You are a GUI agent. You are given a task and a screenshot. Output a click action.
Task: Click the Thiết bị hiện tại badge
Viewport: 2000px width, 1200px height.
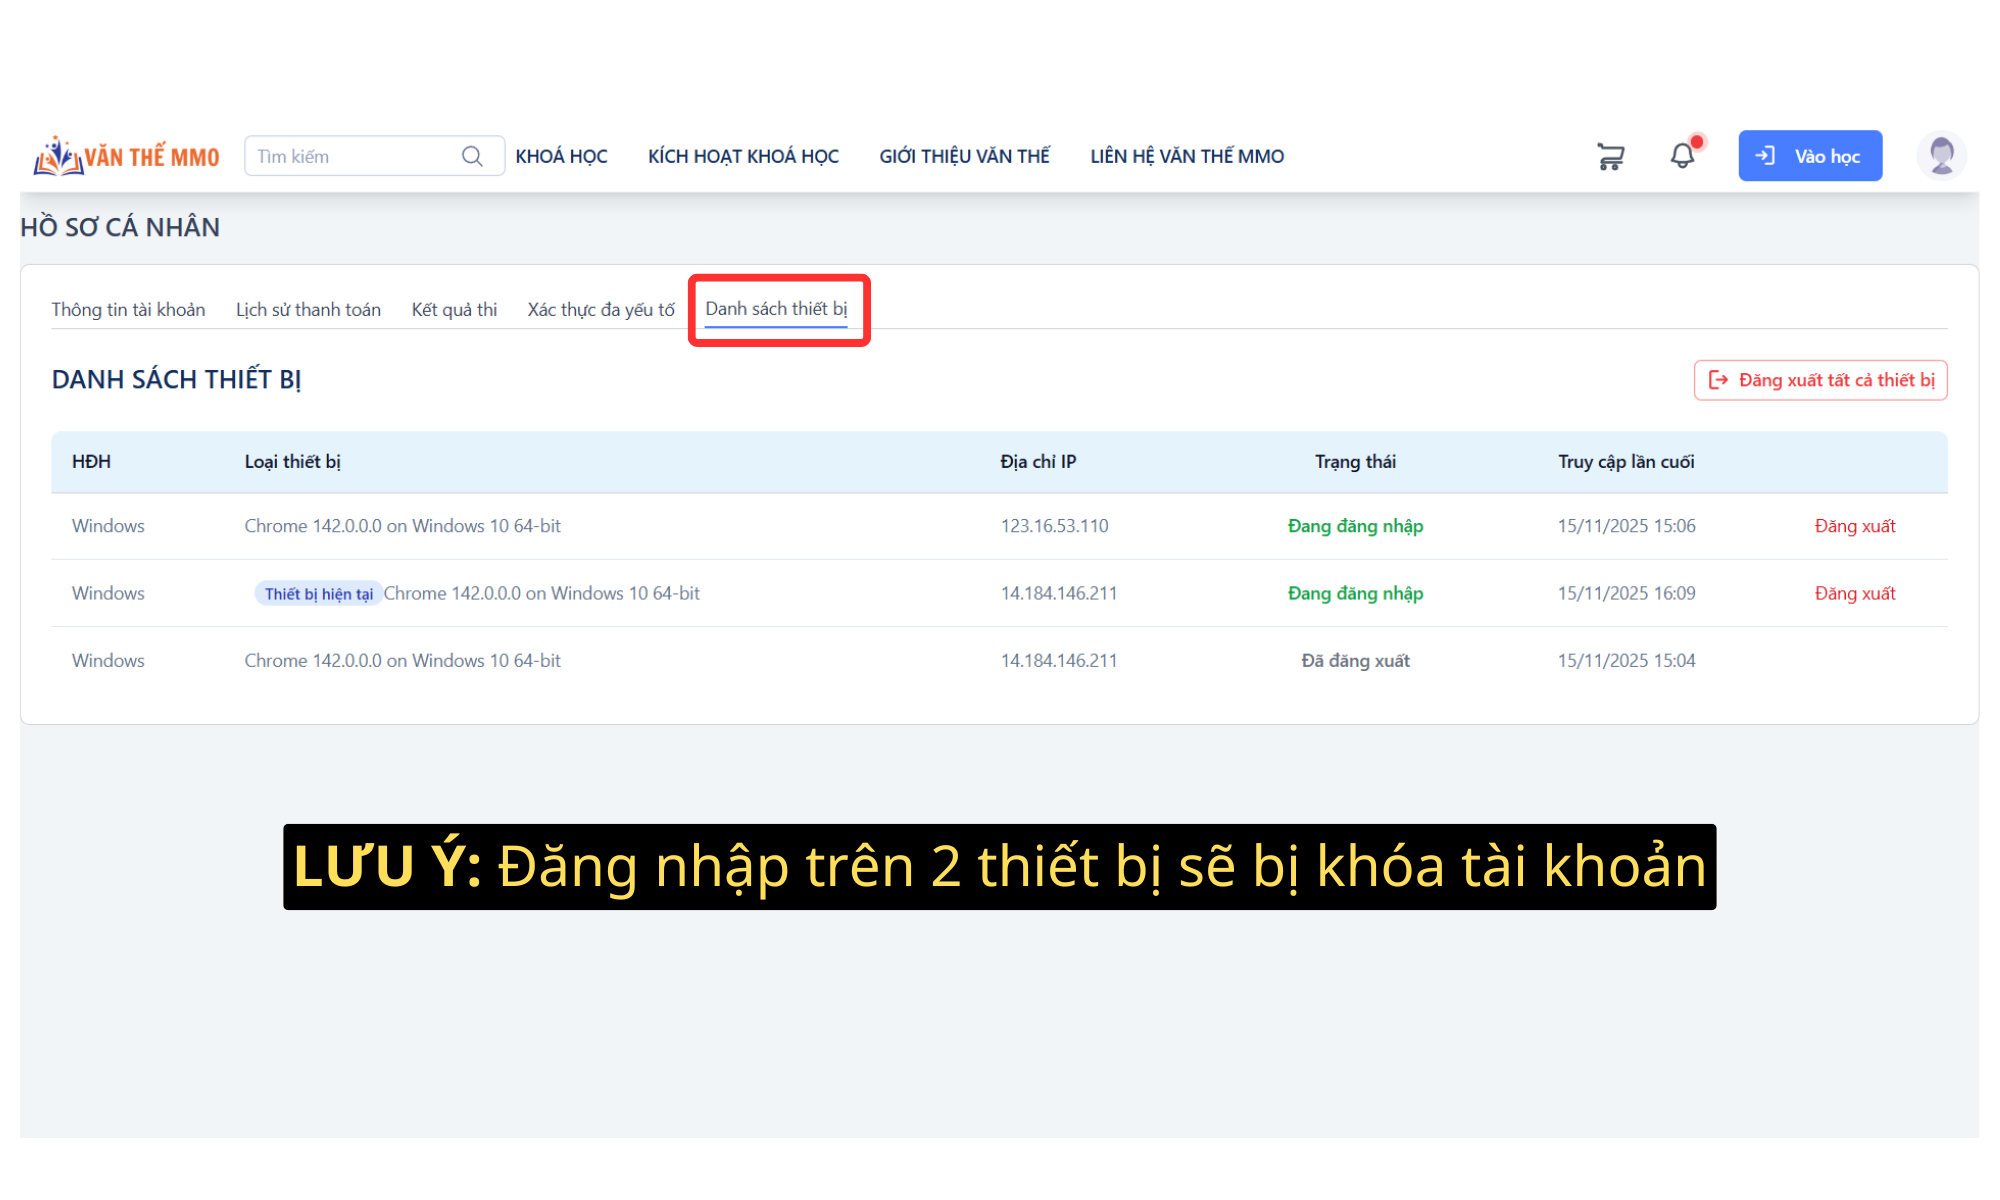318,594
